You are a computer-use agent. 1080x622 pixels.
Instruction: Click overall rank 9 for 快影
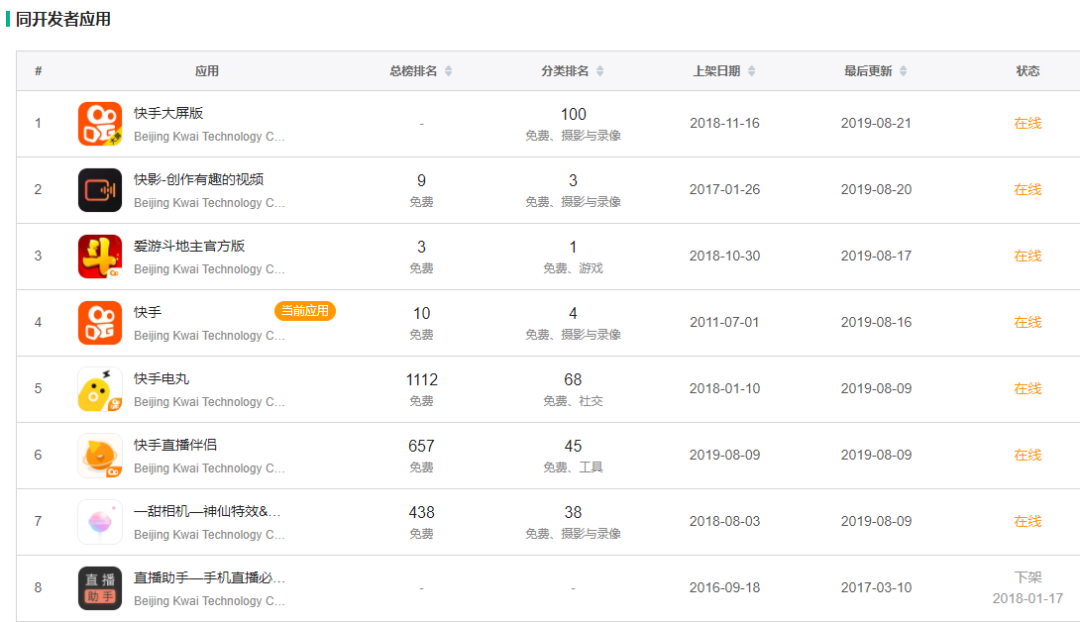pos(422,180)
